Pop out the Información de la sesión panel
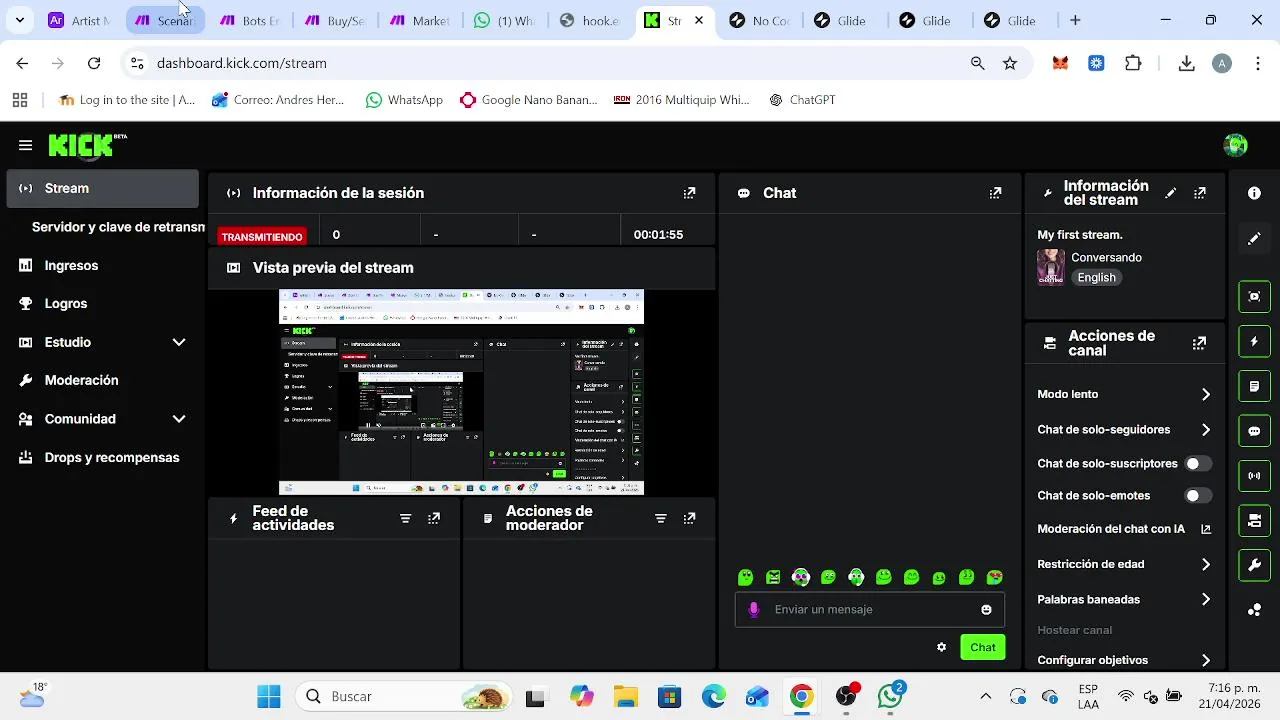Image resolution: width=1280 pixels, height=720 pixels. (x=689, y=193)
